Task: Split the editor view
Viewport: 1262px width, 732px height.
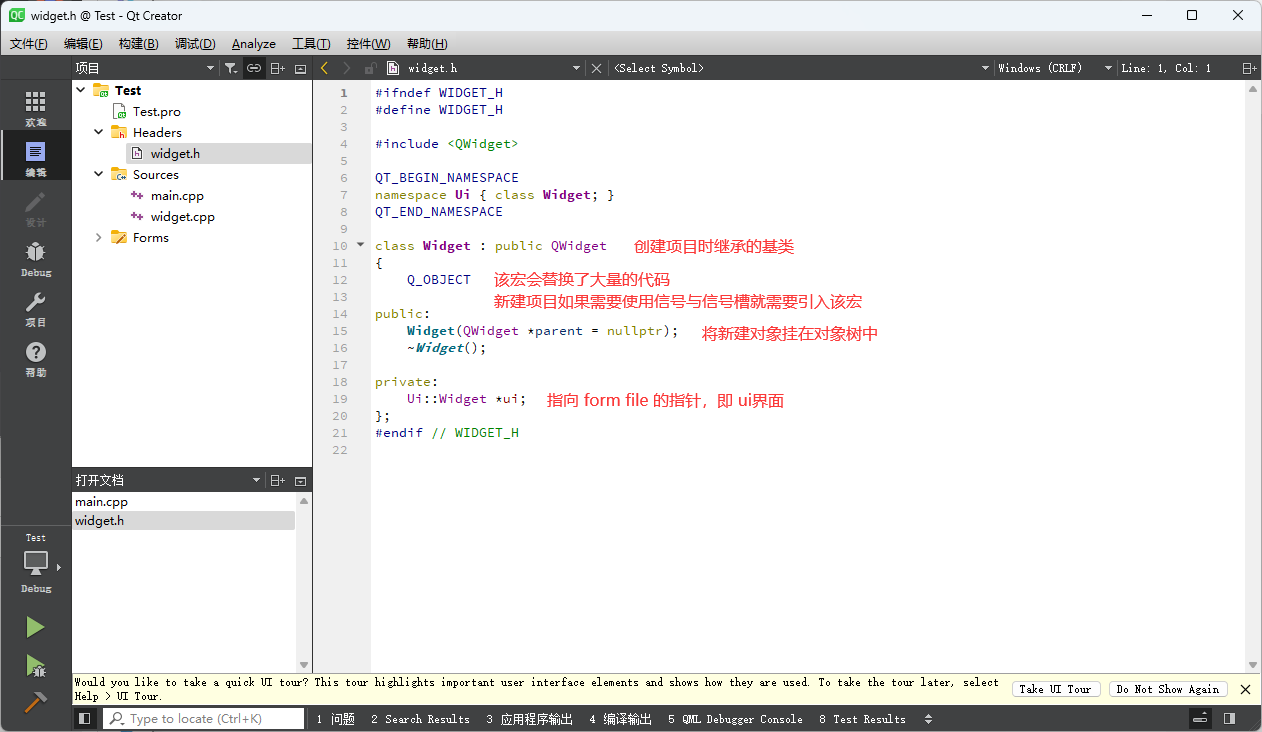Action: point(1249,68)
